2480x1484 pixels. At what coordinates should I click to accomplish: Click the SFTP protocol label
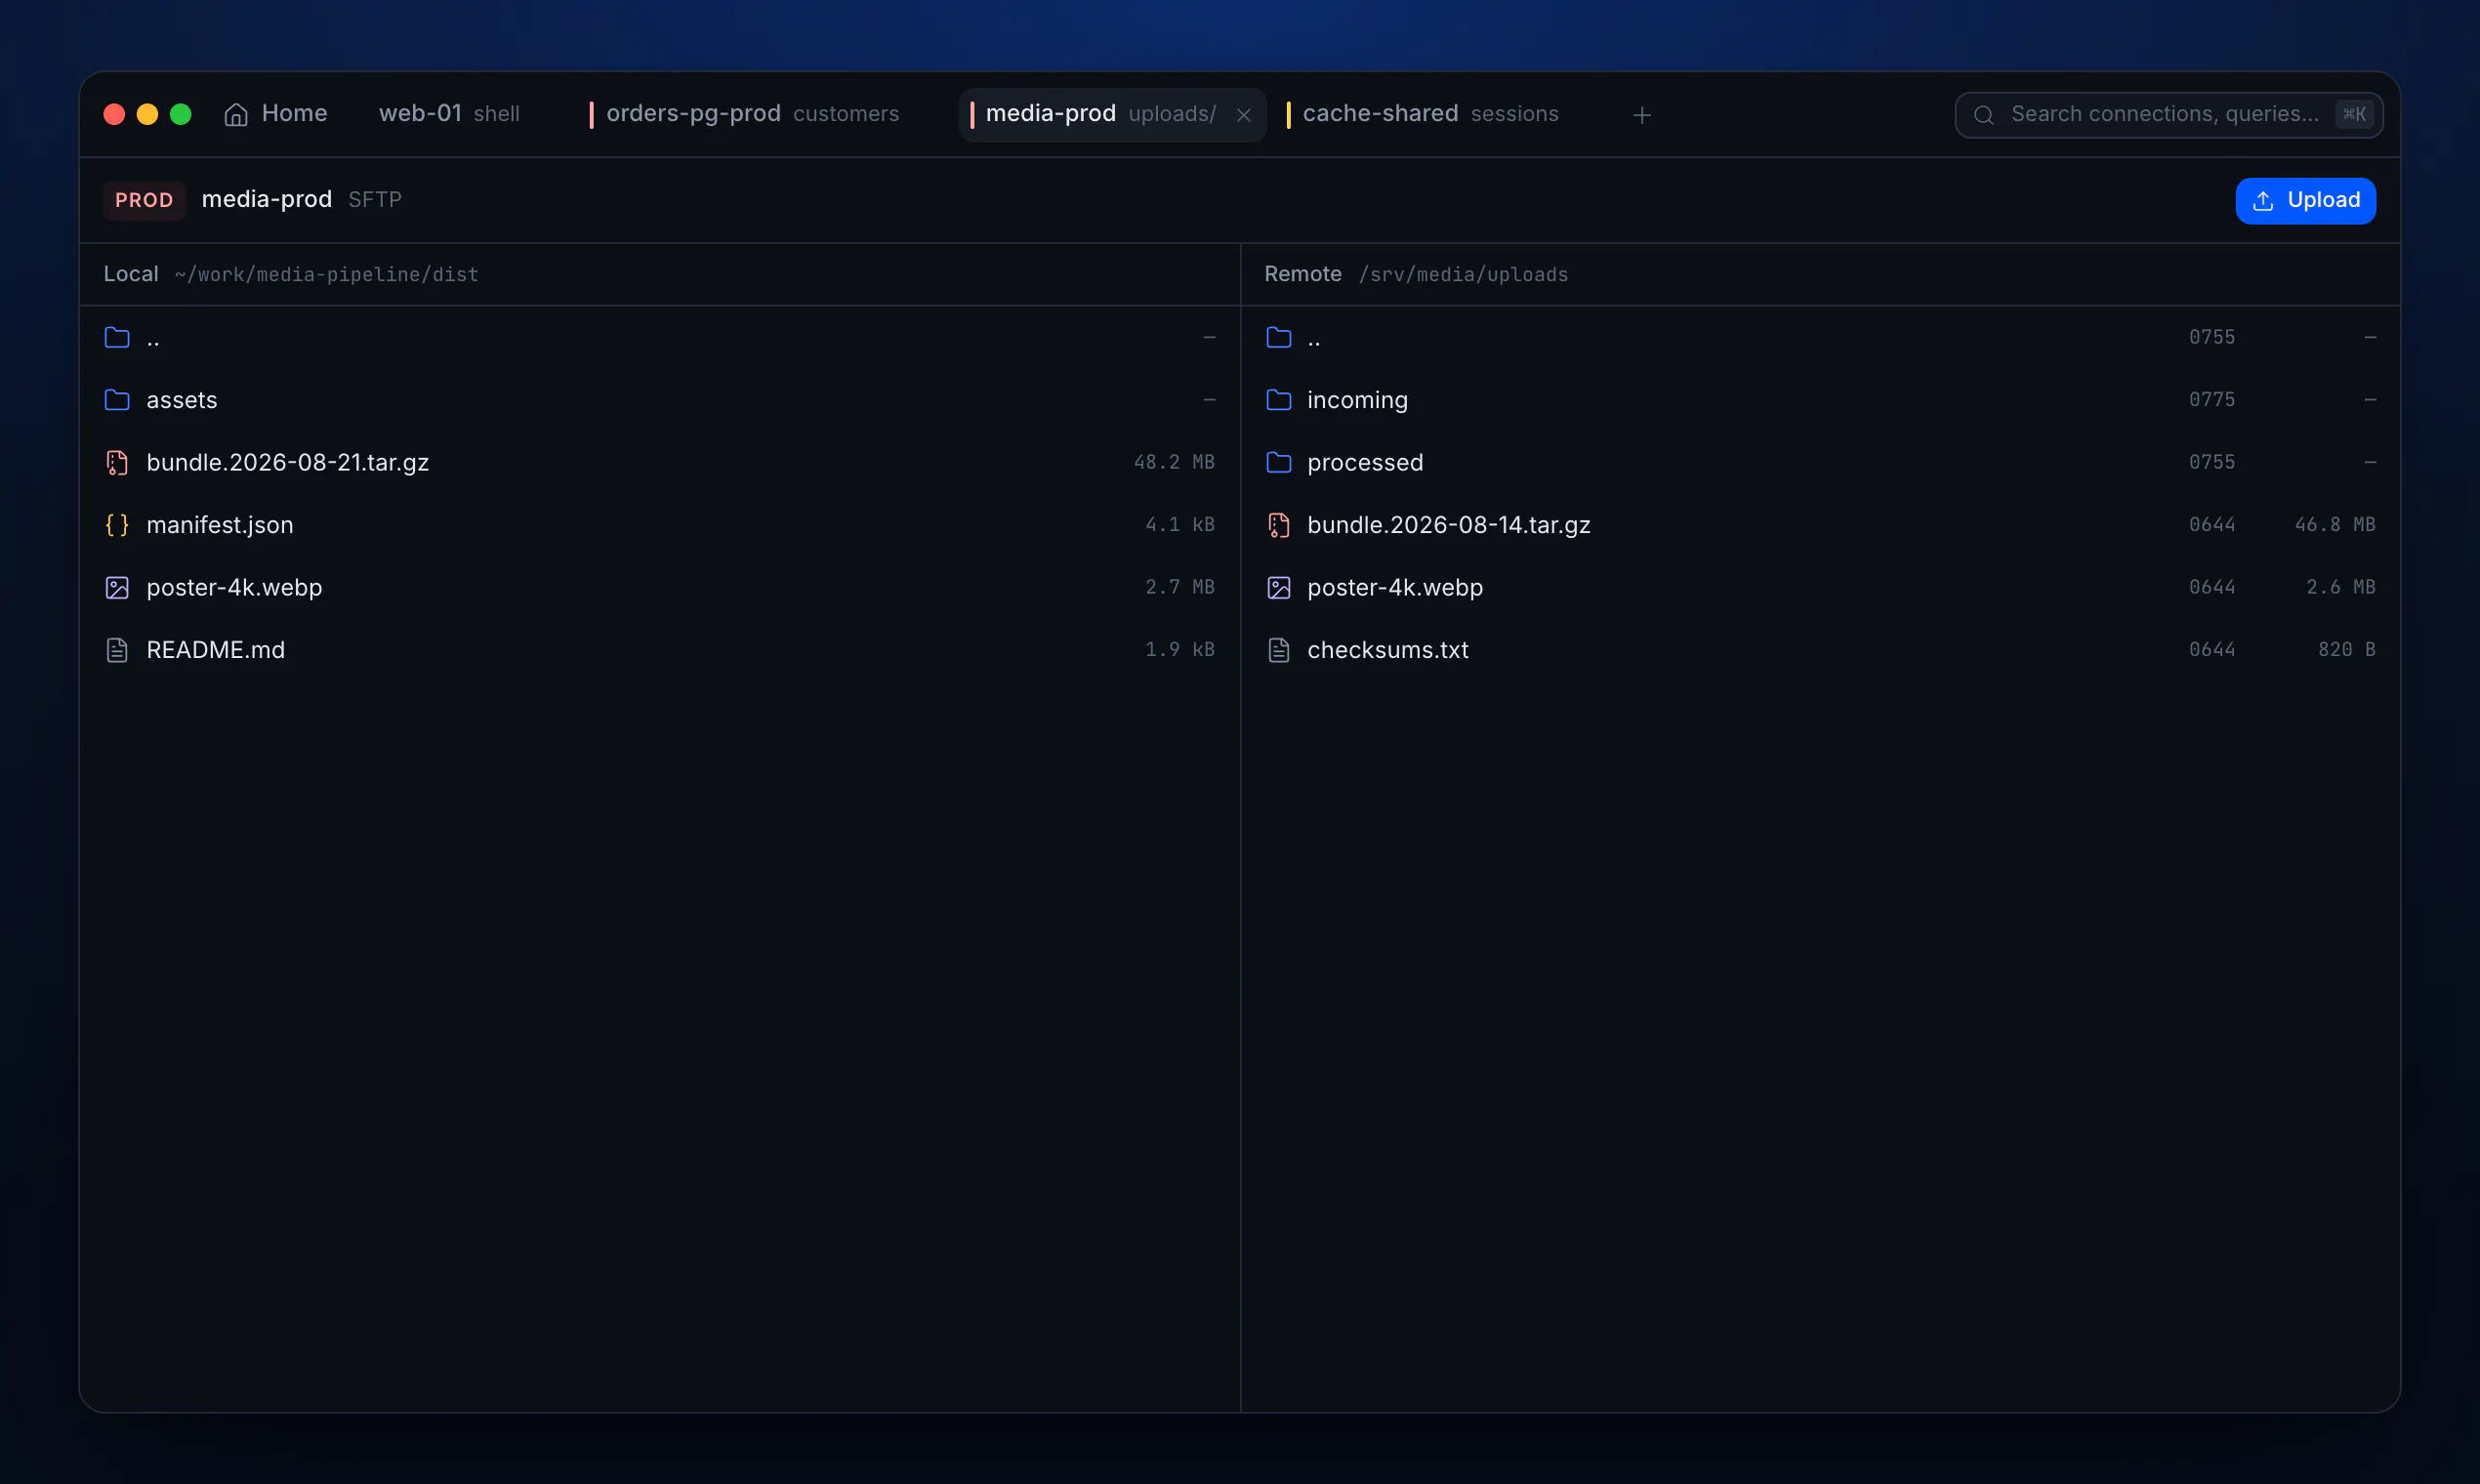(375, 200)
